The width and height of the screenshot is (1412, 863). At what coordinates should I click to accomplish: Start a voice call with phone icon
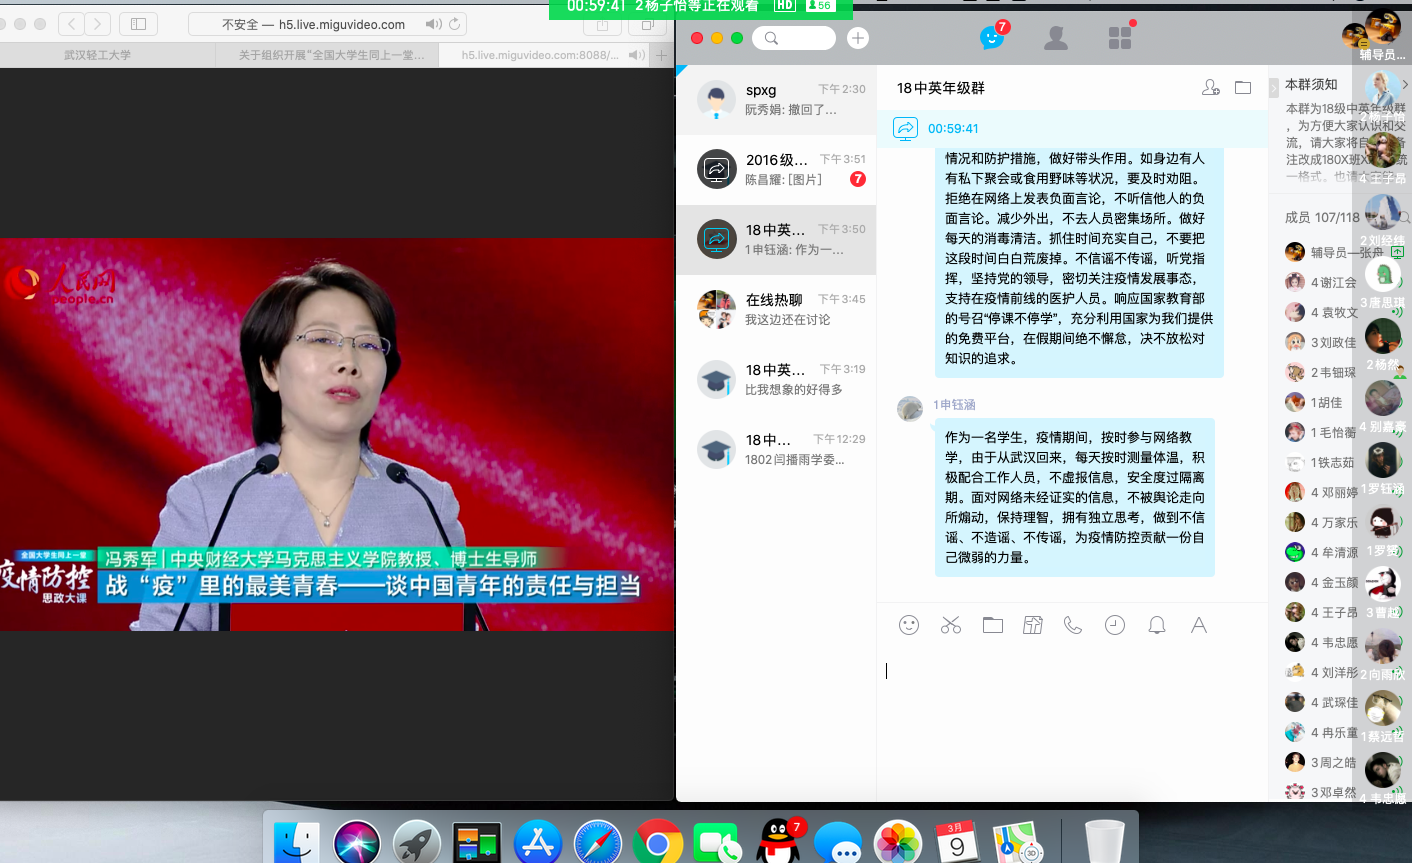(x=1073, y=625)
